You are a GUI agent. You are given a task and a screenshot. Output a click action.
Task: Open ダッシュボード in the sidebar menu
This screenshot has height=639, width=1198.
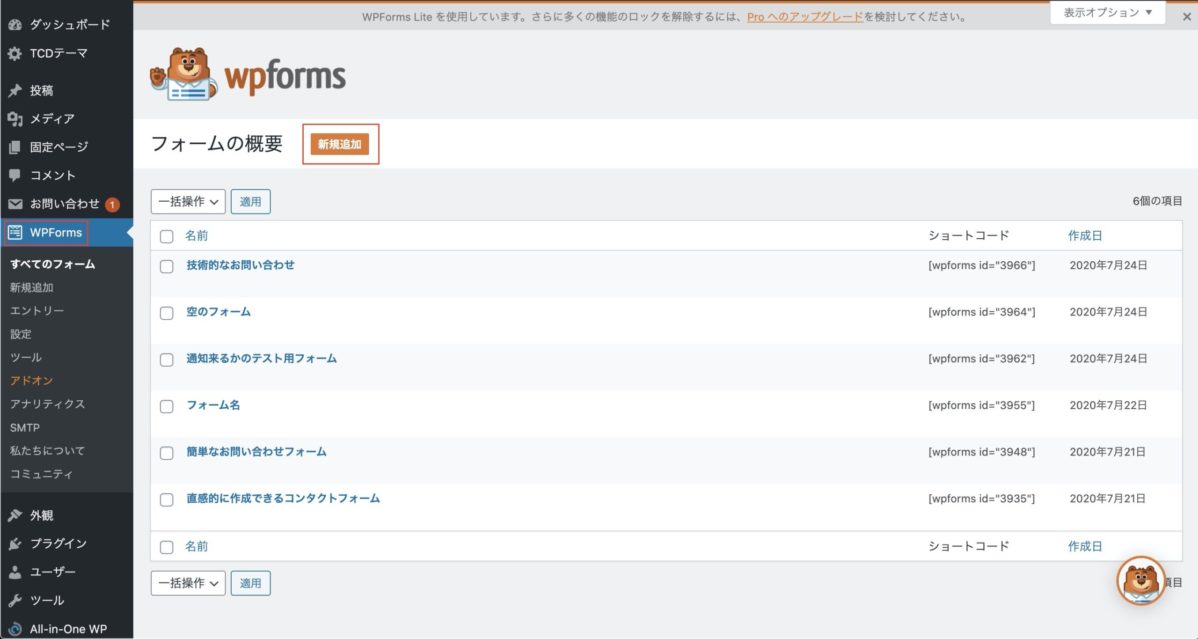click(70, 24)
